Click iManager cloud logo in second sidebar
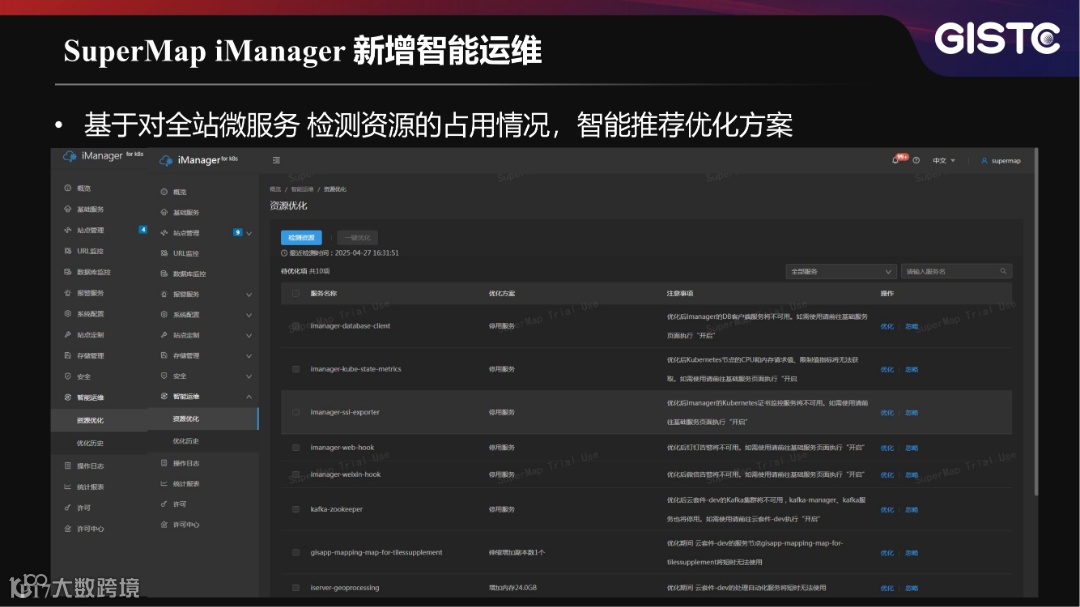The height and width of the screenshot is (607, 1080). click(x=166, y=160)
